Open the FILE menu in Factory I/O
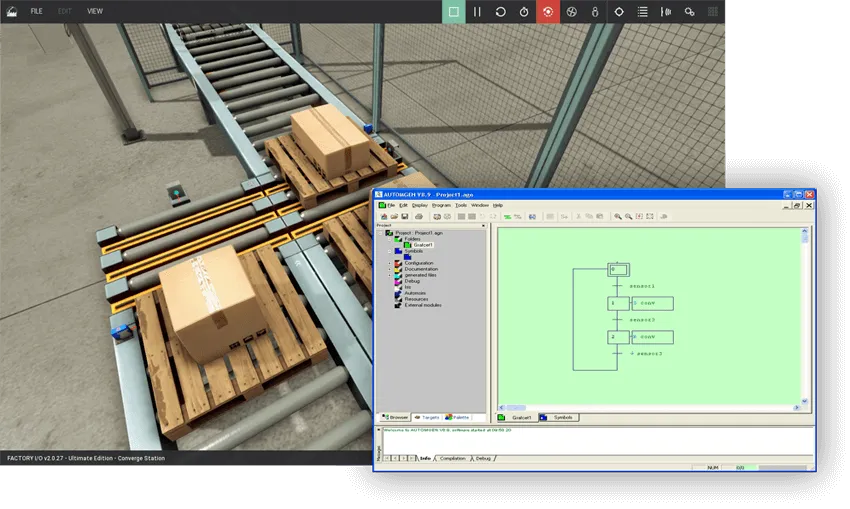 point(36,11)
